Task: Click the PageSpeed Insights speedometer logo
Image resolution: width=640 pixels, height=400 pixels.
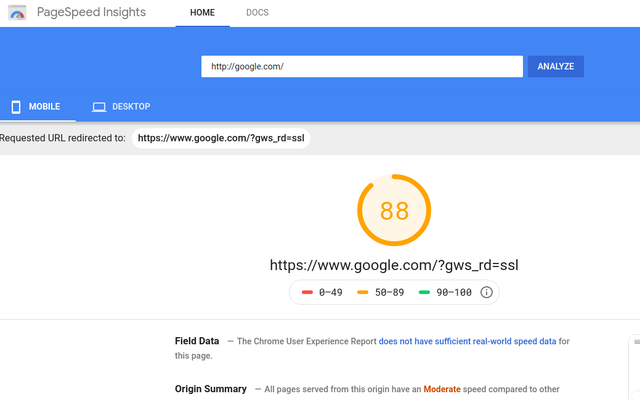Action: click(x=17, y=13)
